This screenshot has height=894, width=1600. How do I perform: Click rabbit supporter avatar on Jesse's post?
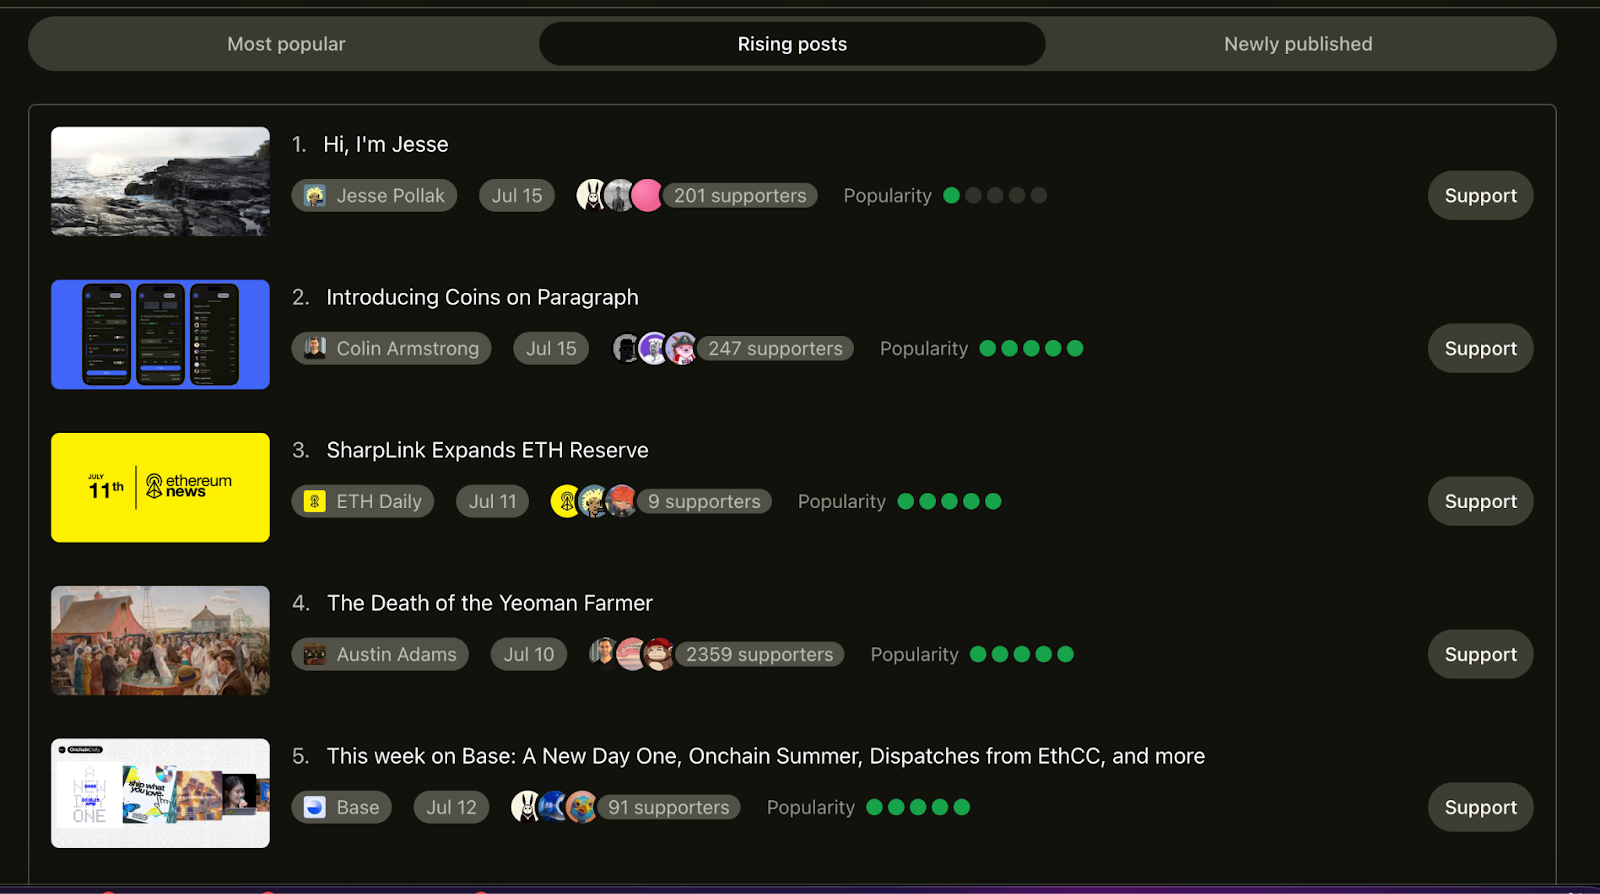pyautogui.click(x=592, y=196)
